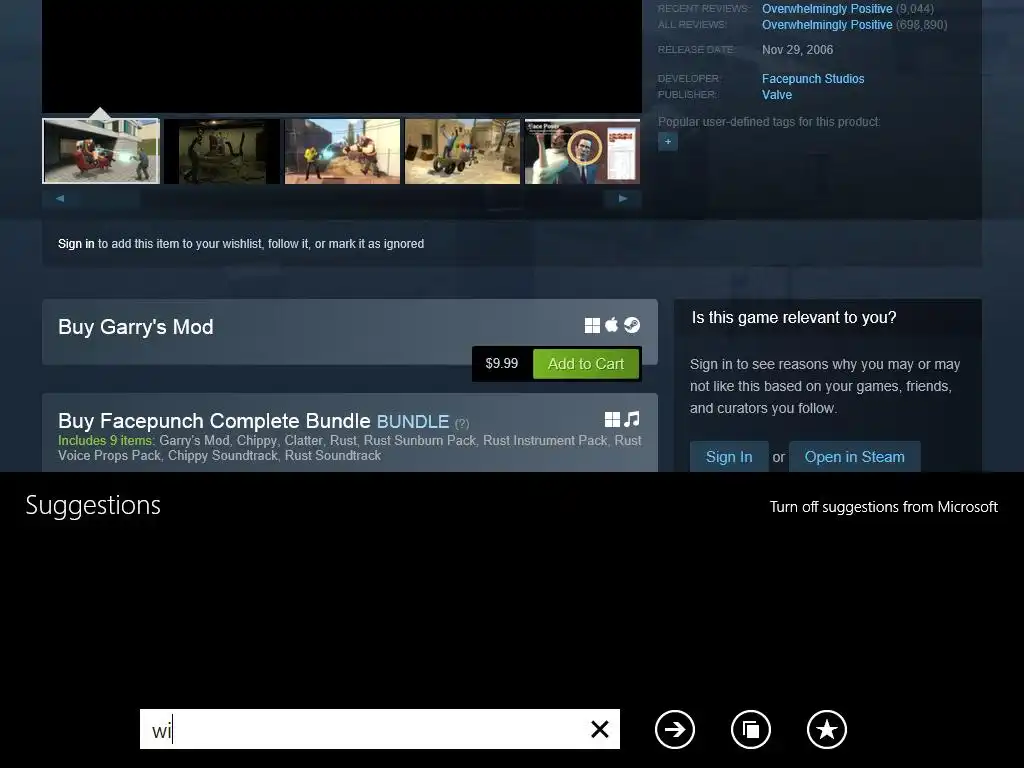Viewport: 1024px width, 768px height.
Task: Click the bundle help question mark
Action: pyautogui.click(x=462, y=423)
